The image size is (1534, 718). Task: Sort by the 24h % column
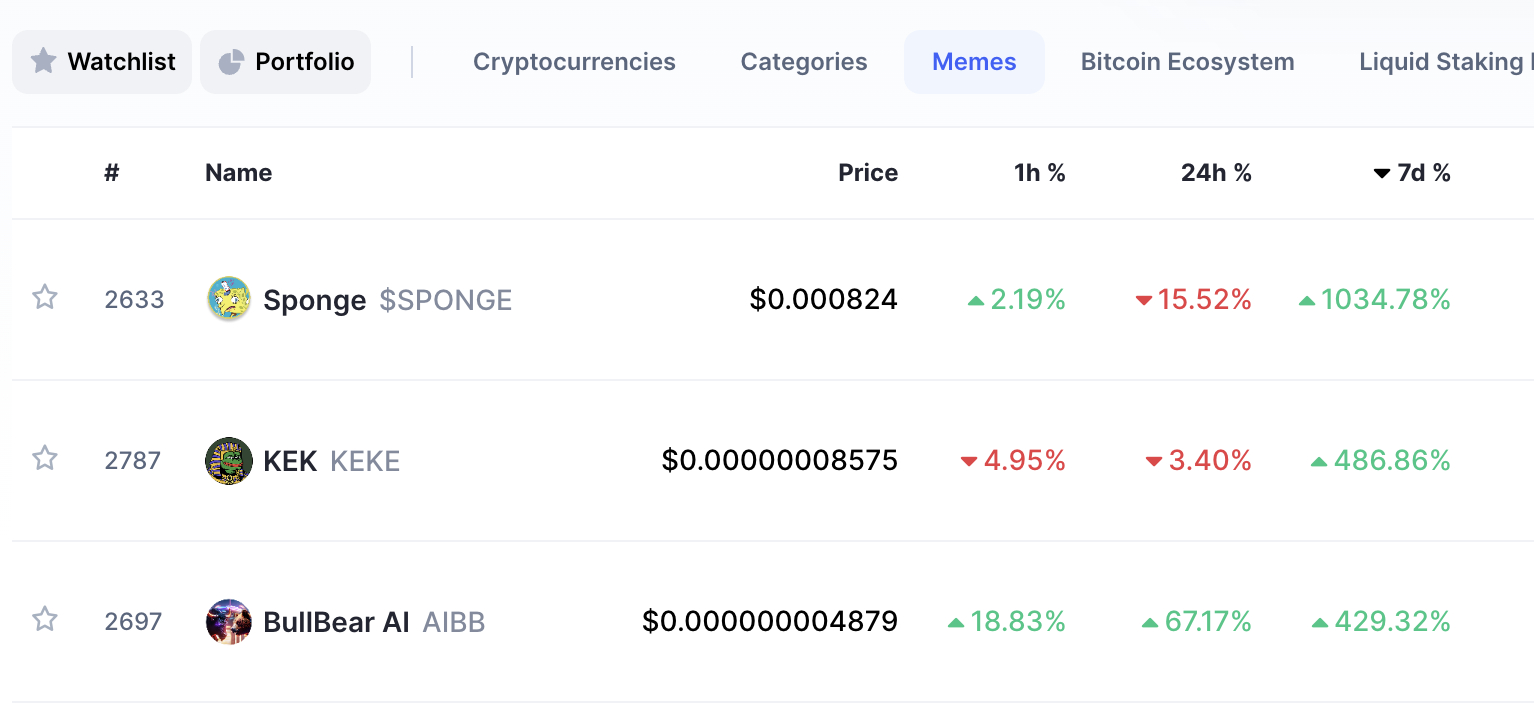tap(1216, 173)
